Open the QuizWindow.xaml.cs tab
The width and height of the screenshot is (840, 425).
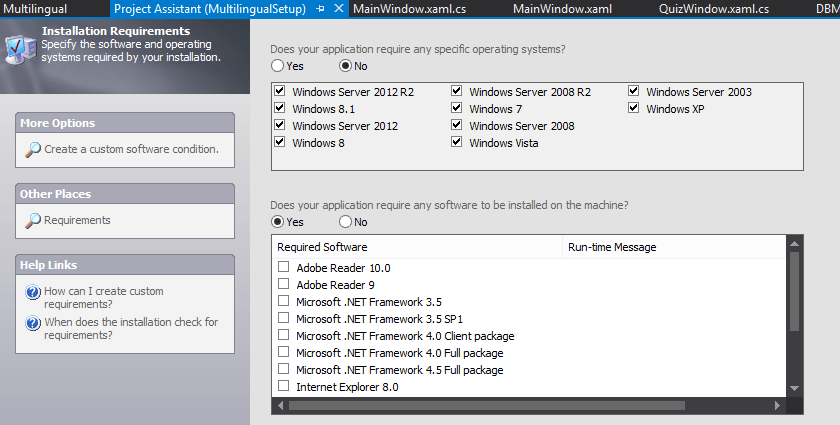pyautogui.click(x=714, y=9)
